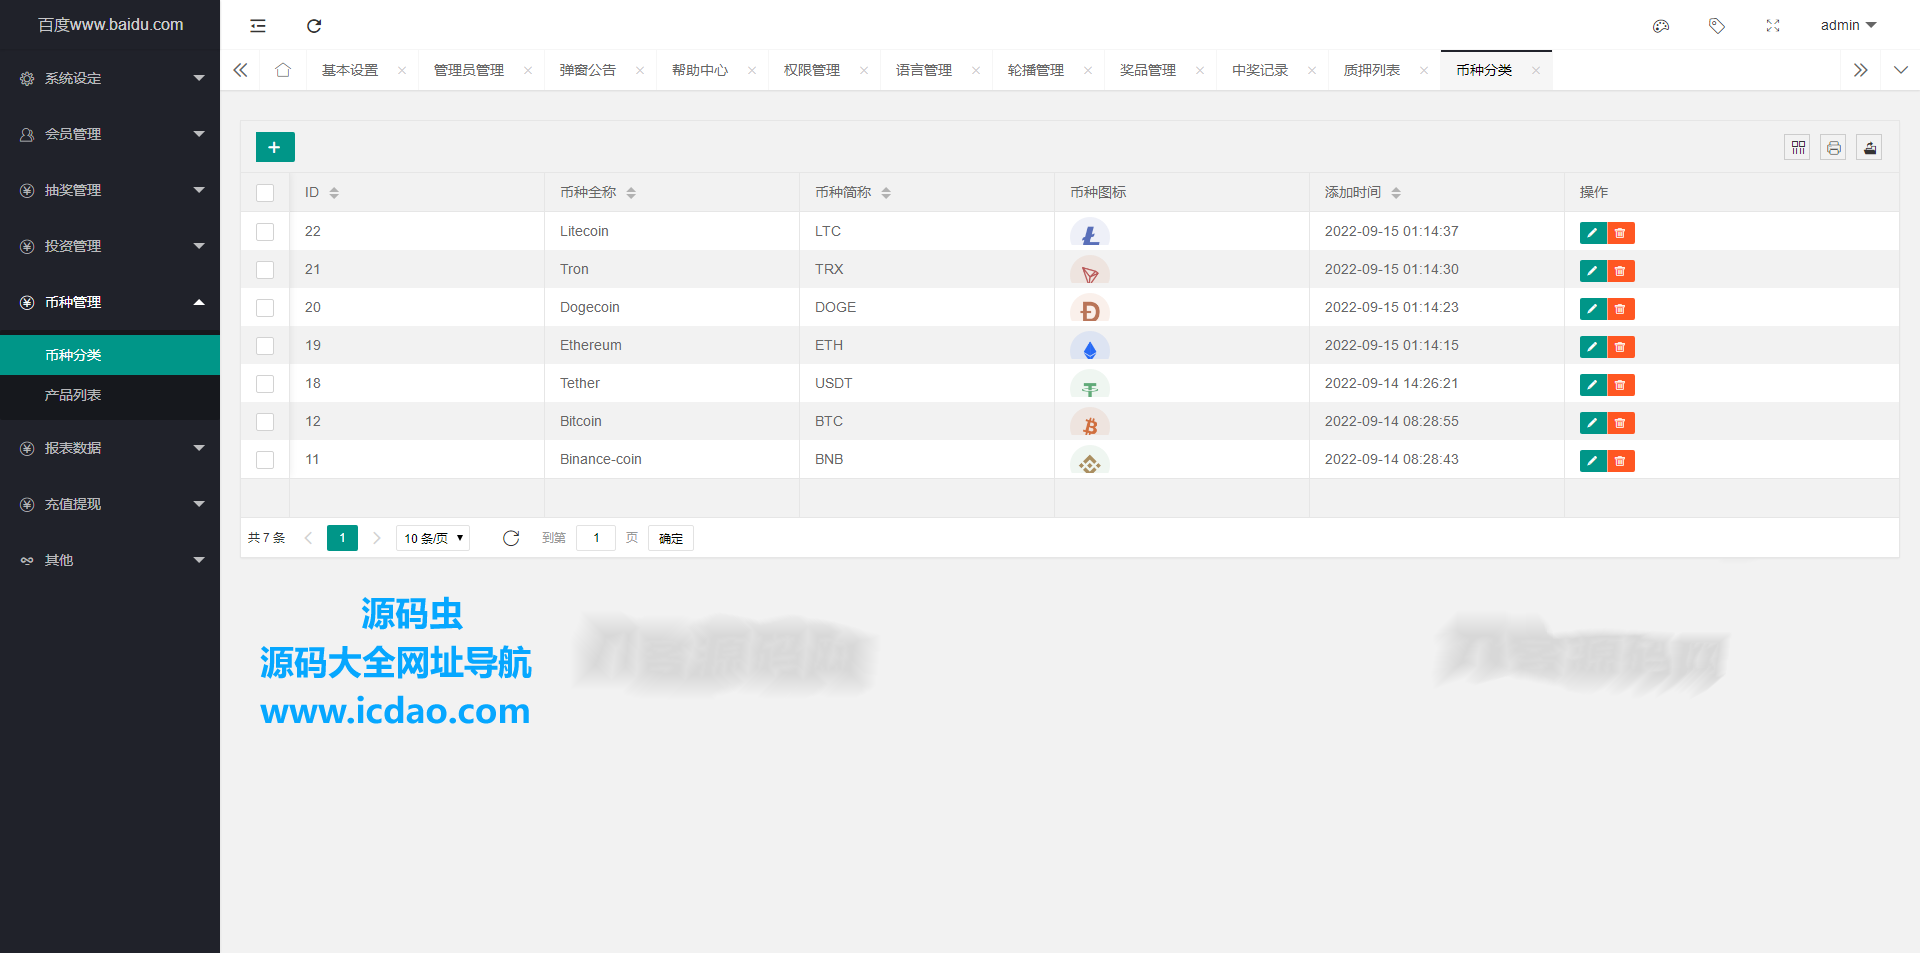Click page number 1 button
The image size is (1920, 953).
point(342,538)
